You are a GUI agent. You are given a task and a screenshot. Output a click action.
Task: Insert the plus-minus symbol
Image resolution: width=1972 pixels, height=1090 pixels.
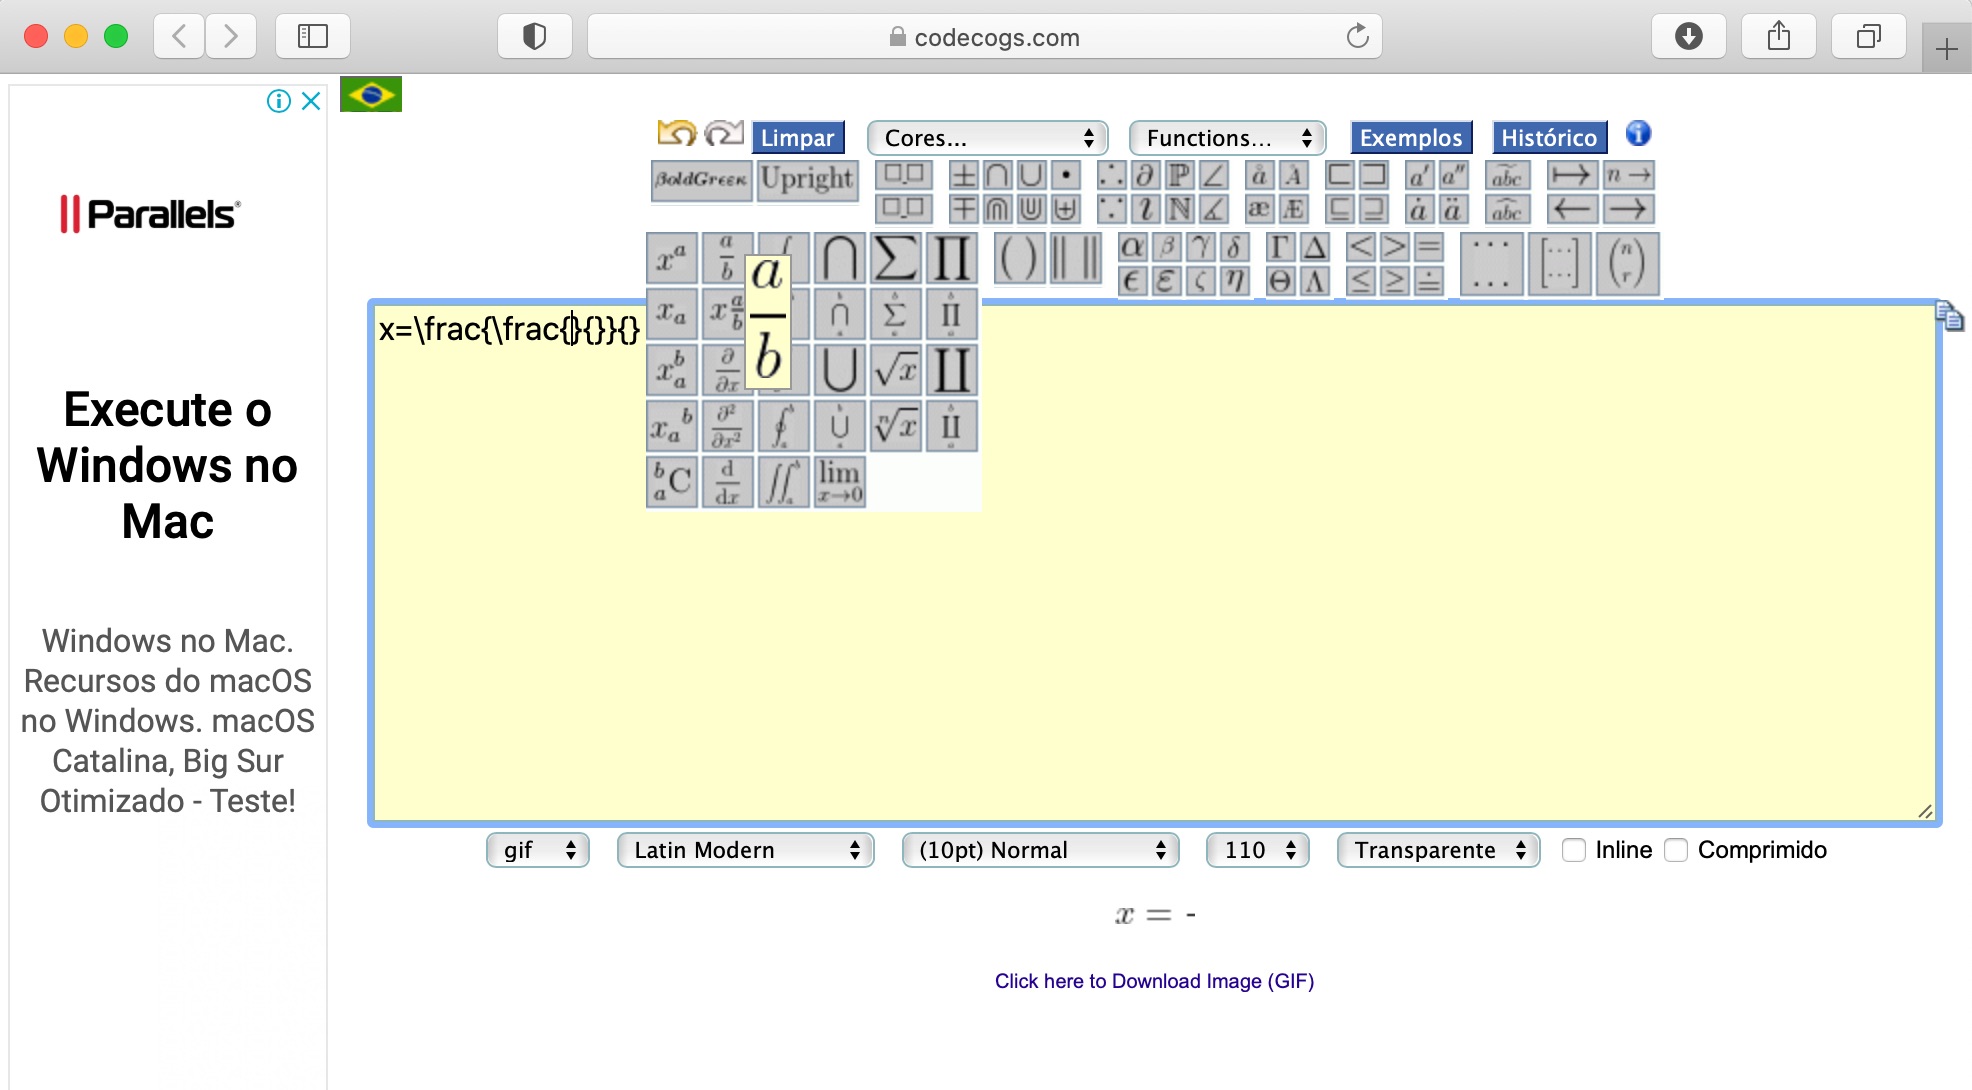coord(963,176)
